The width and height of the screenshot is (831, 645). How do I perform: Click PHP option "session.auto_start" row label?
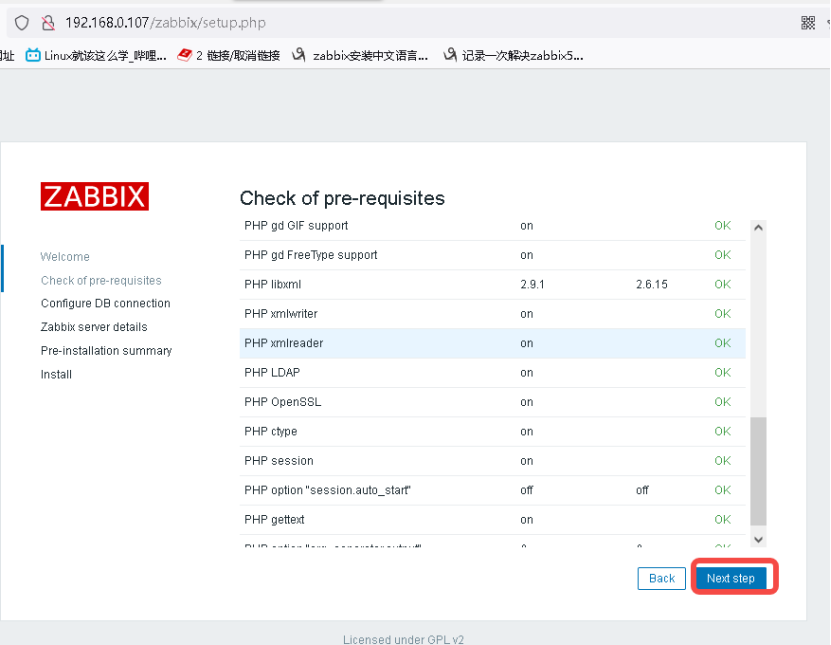pyautogui.click(x=328, y=490)
